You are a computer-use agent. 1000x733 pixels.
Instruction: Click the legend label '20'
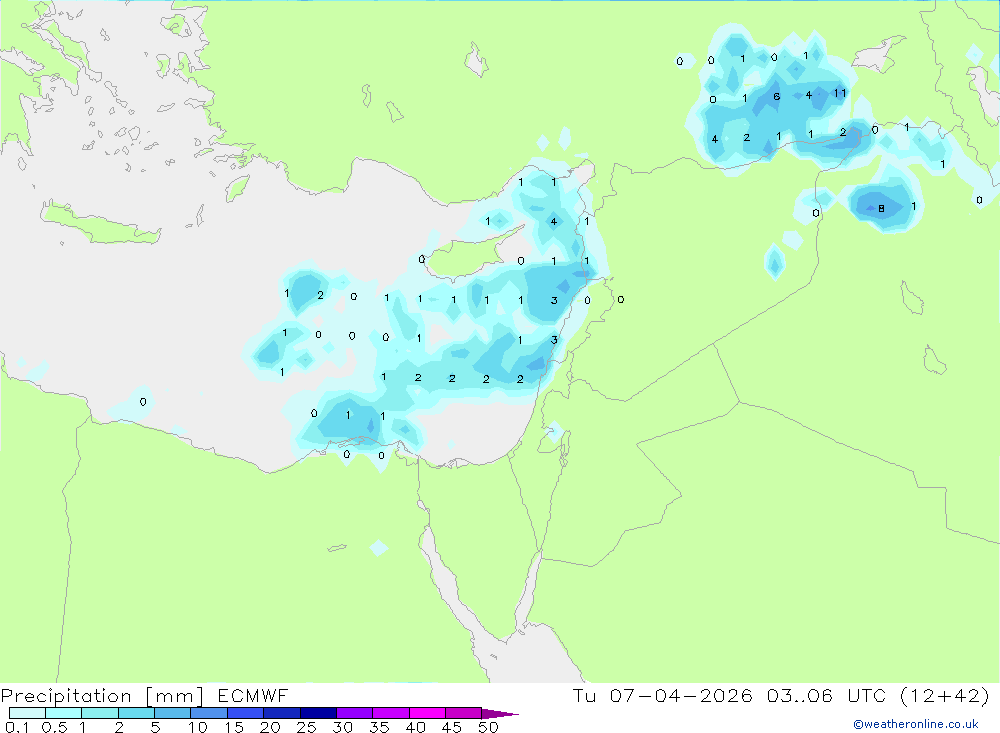(270, 727)
